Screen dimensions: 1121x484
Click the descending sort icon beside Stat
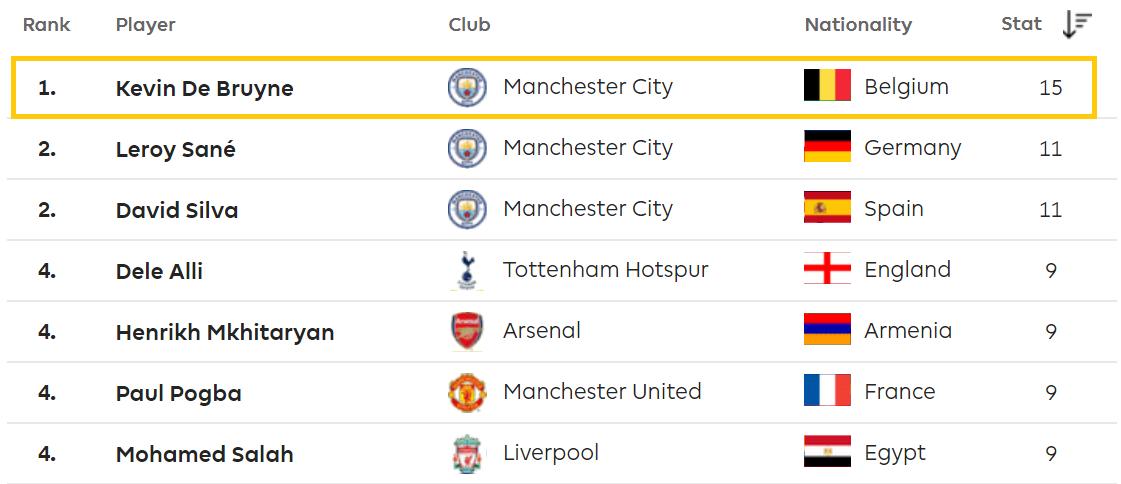(1077, 24)
